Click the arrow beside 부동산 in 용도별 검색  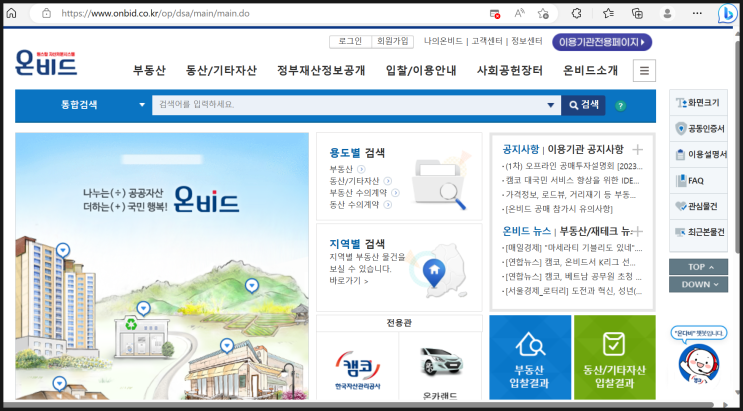coord(361,169)
